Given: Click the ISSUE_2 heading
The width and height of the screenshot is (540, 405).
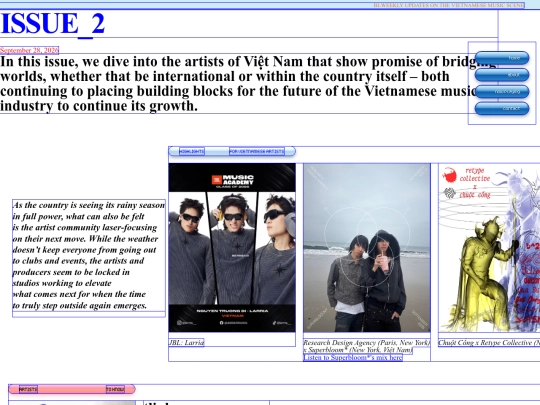Looking at the screenshot, I should [x=53, y=23].
